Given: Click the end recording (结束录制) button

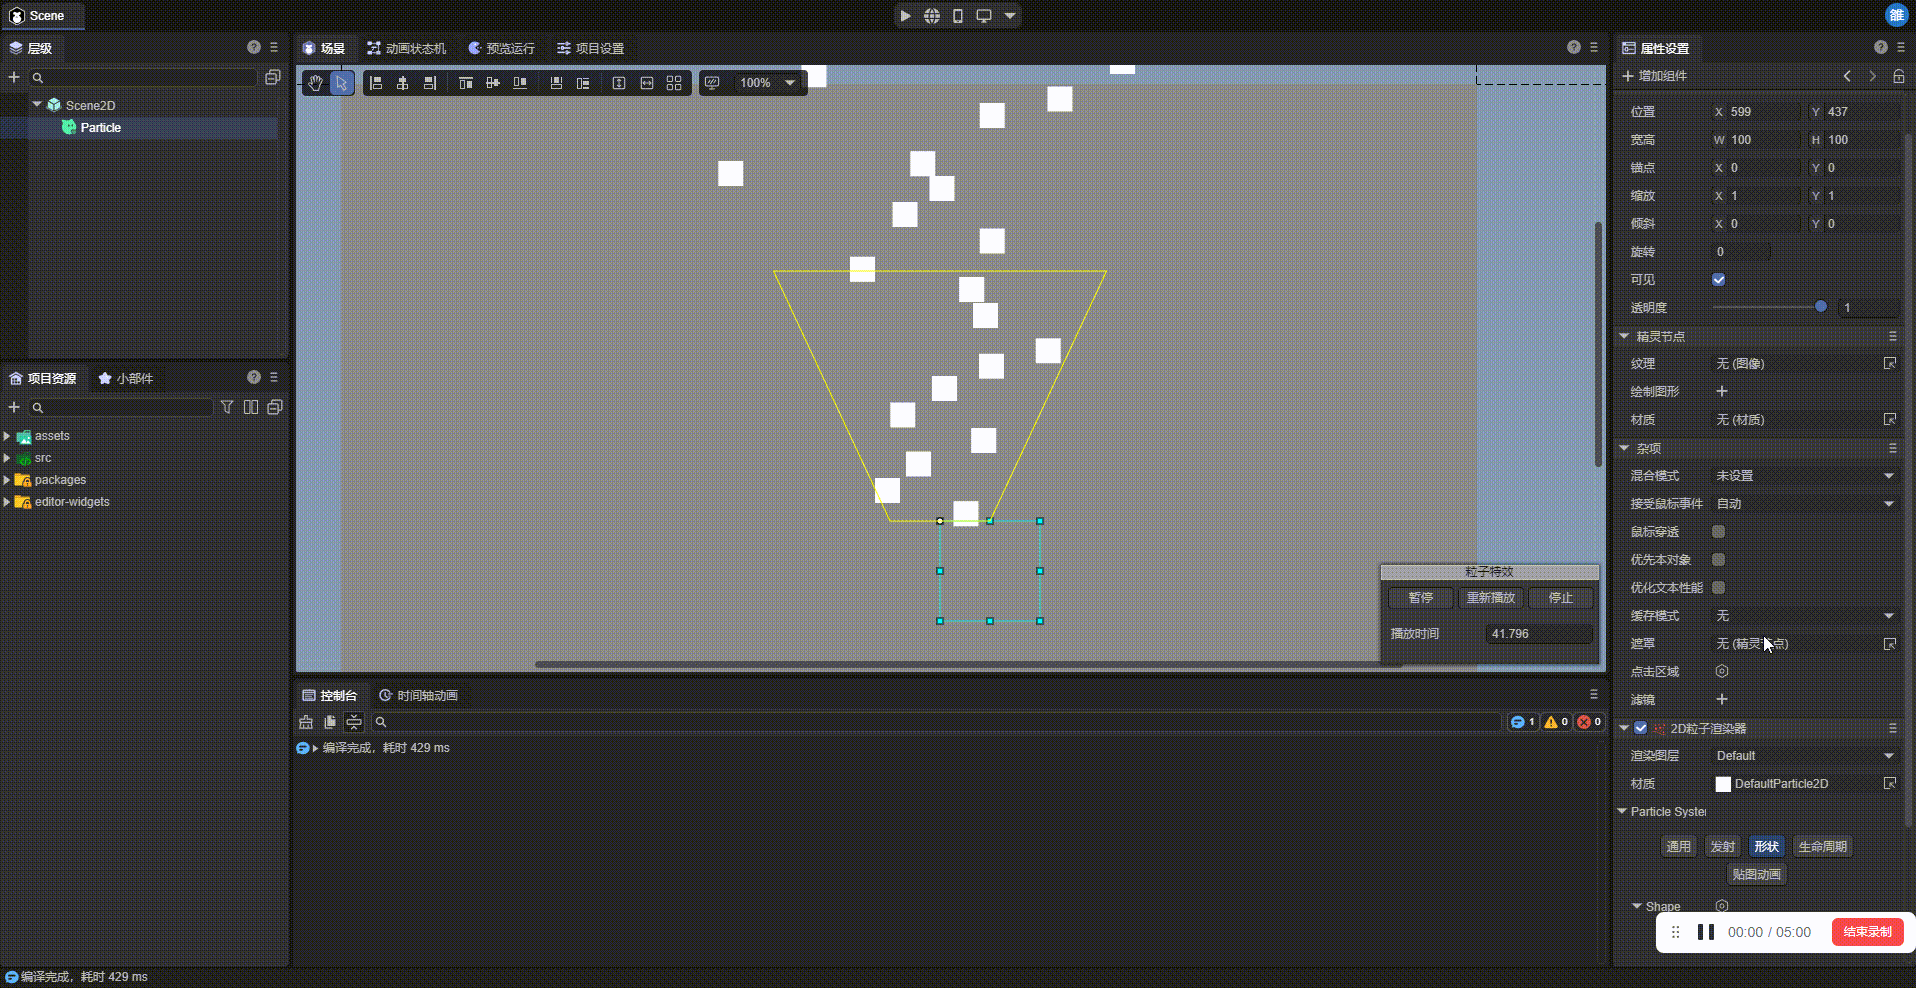Looking at the screenshot, I should pyautogui.click(x=1867, y=932).
